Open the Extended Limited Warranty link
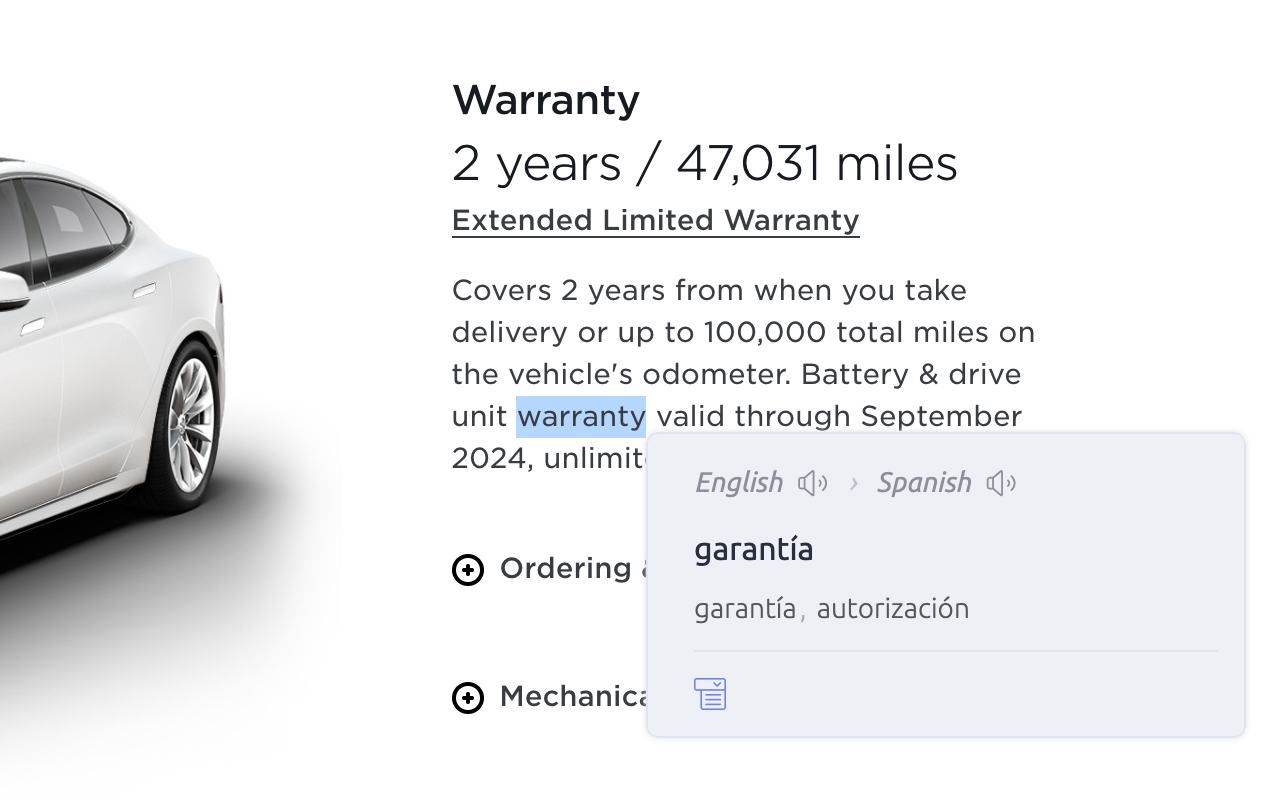 point(655,220)
